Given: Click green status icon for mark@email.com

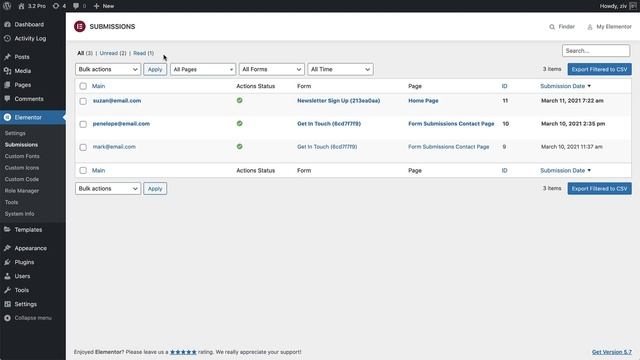Looking at the screenshot, I should coord(240,147).
